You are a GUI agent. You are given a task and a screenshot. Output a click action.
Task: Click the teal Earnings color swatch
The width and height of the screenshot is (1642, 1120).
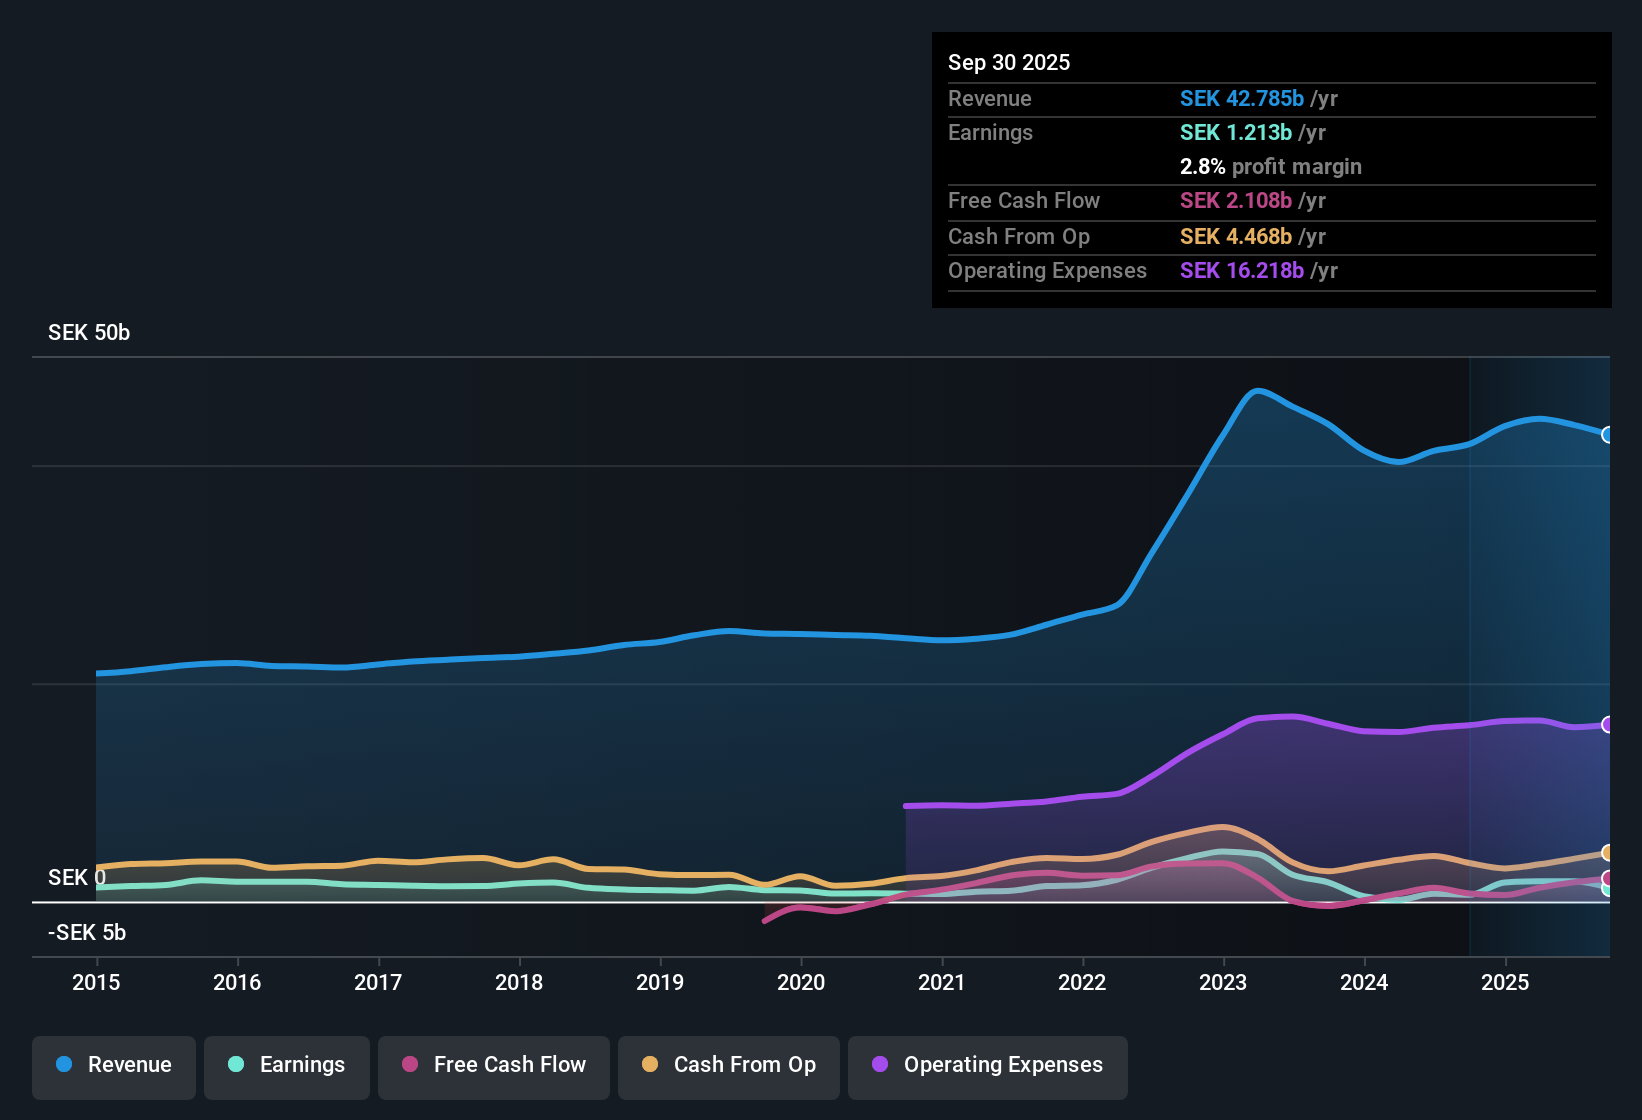[x=236, y=1065]
